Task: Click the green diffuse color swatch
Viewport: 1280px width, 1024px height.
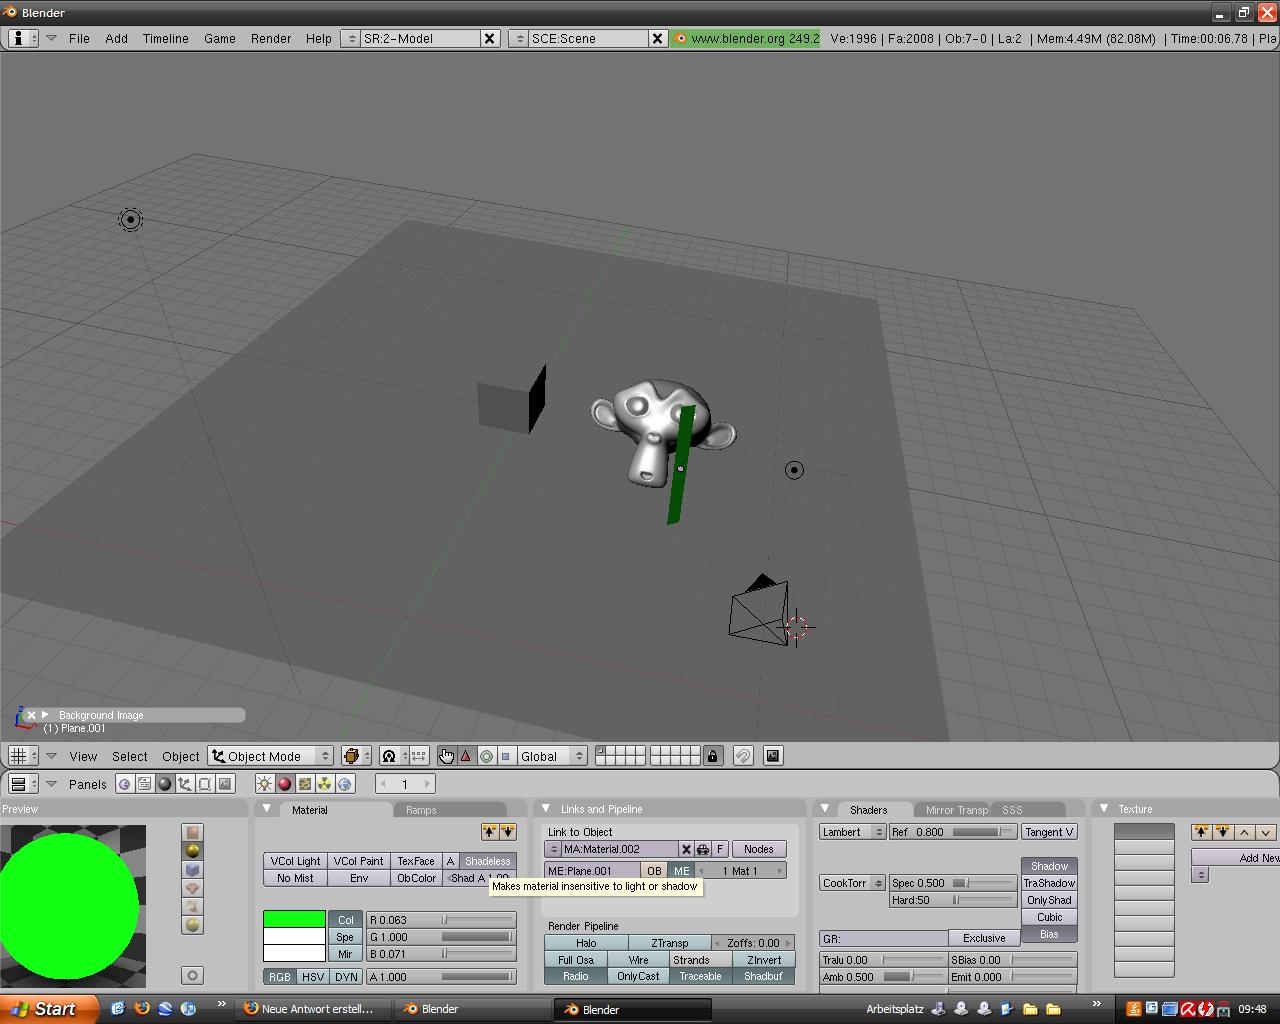Action: 294,919
